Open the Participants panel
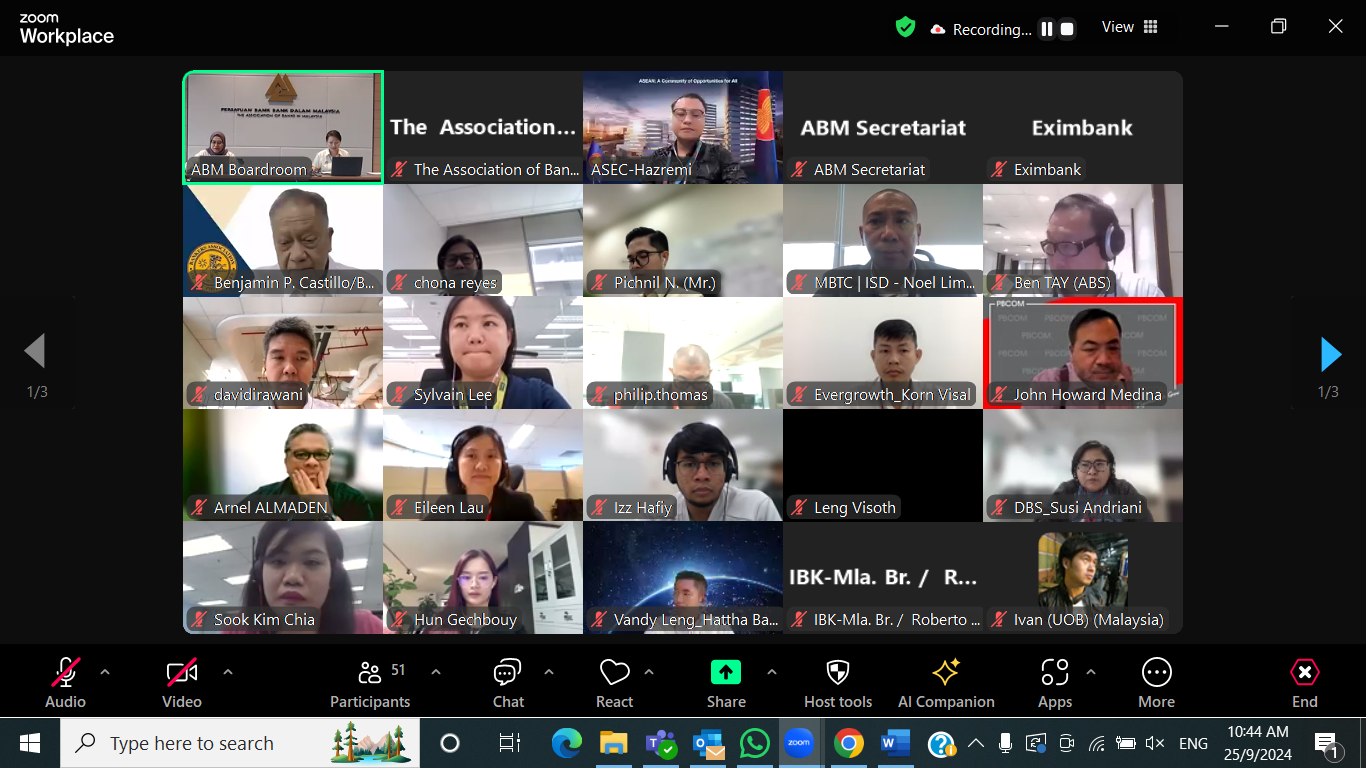Viewport: 1366px width, 768px height. (x=370, y=682)
